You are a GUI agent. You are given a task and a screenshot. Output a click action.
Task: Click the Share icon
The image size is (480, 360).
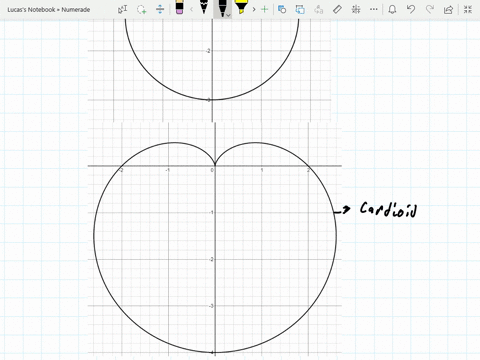click(449, 9)
